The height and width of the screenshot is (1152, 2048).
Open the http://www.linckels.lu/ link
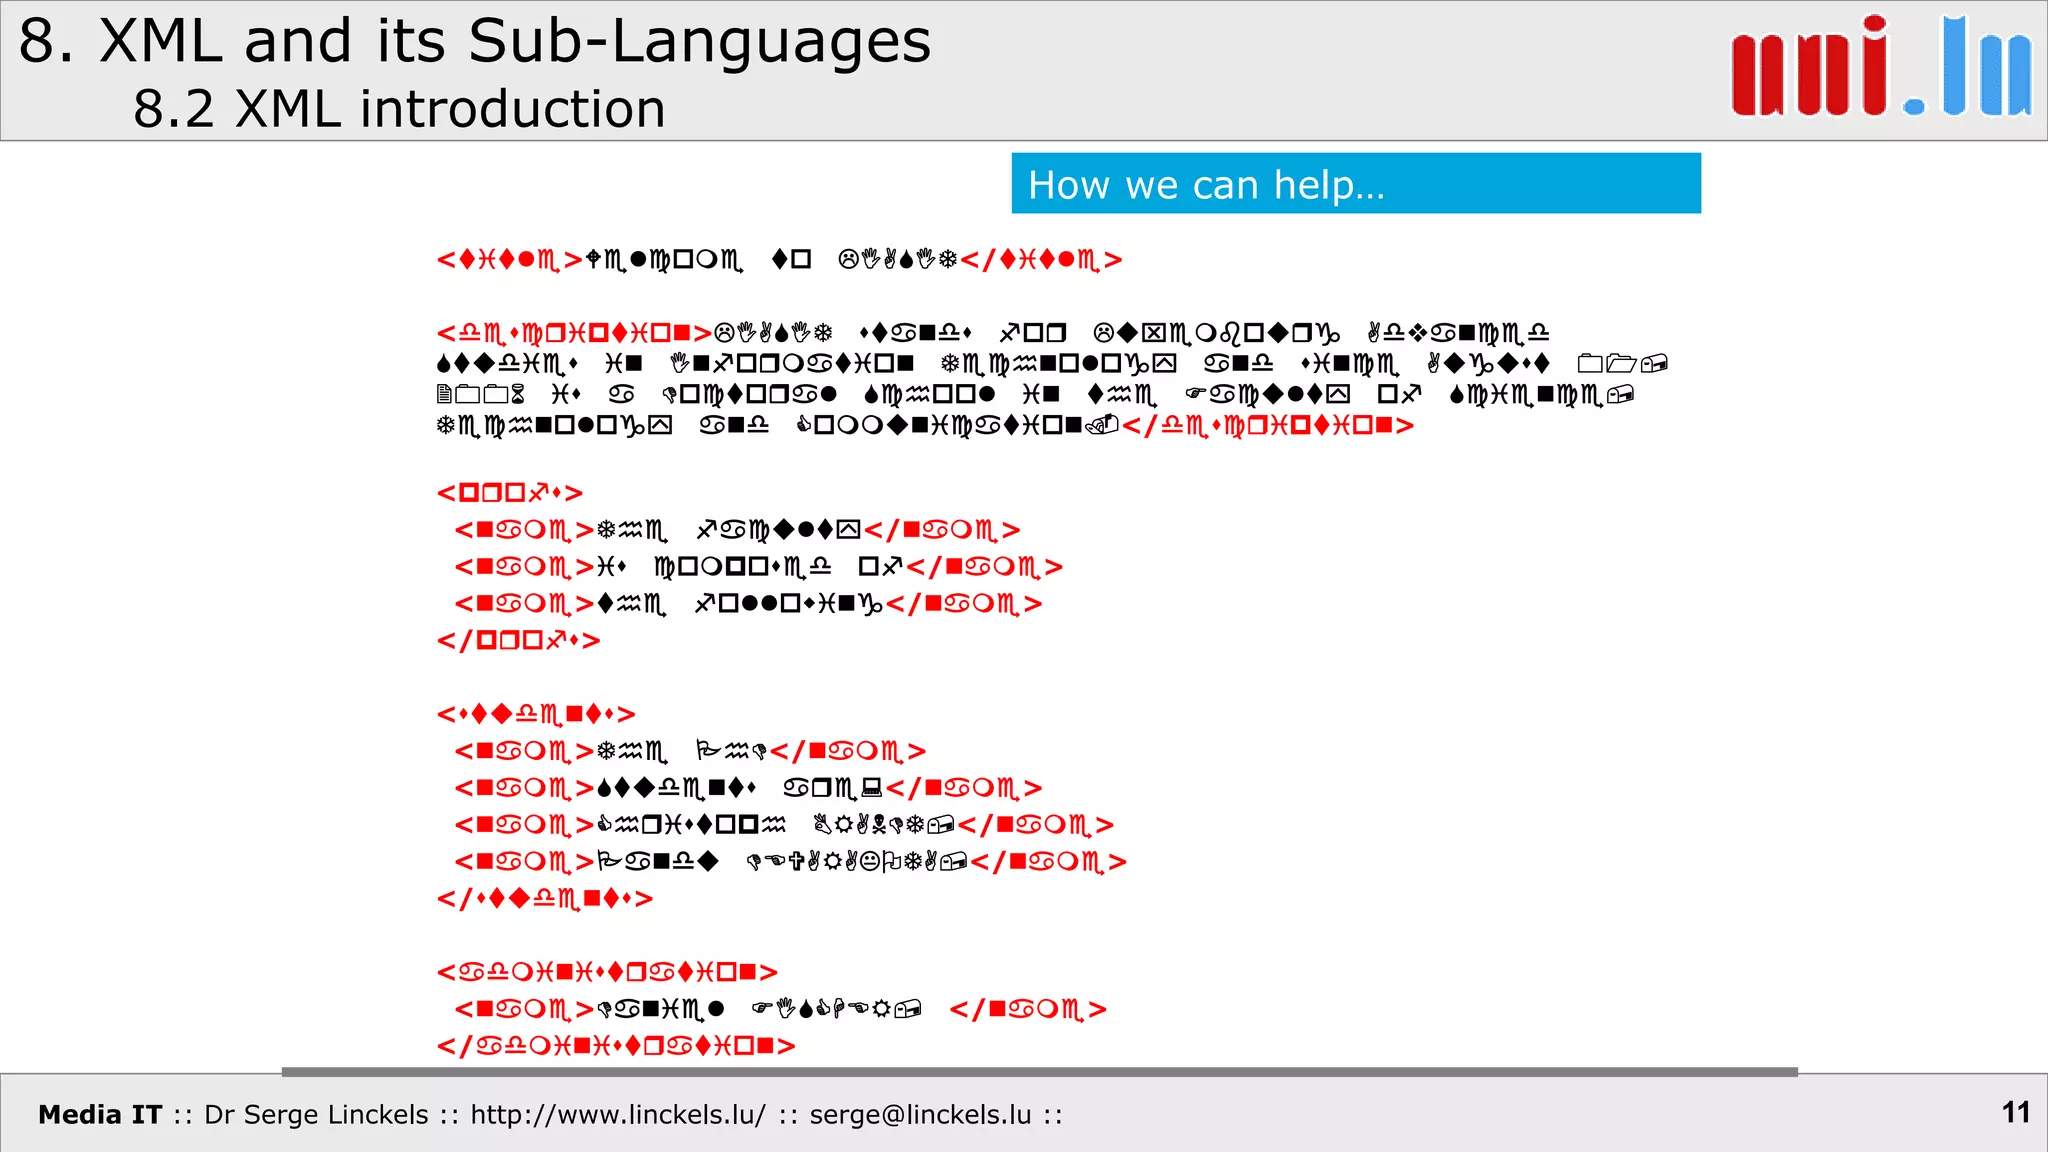[x=617, y=1114]
